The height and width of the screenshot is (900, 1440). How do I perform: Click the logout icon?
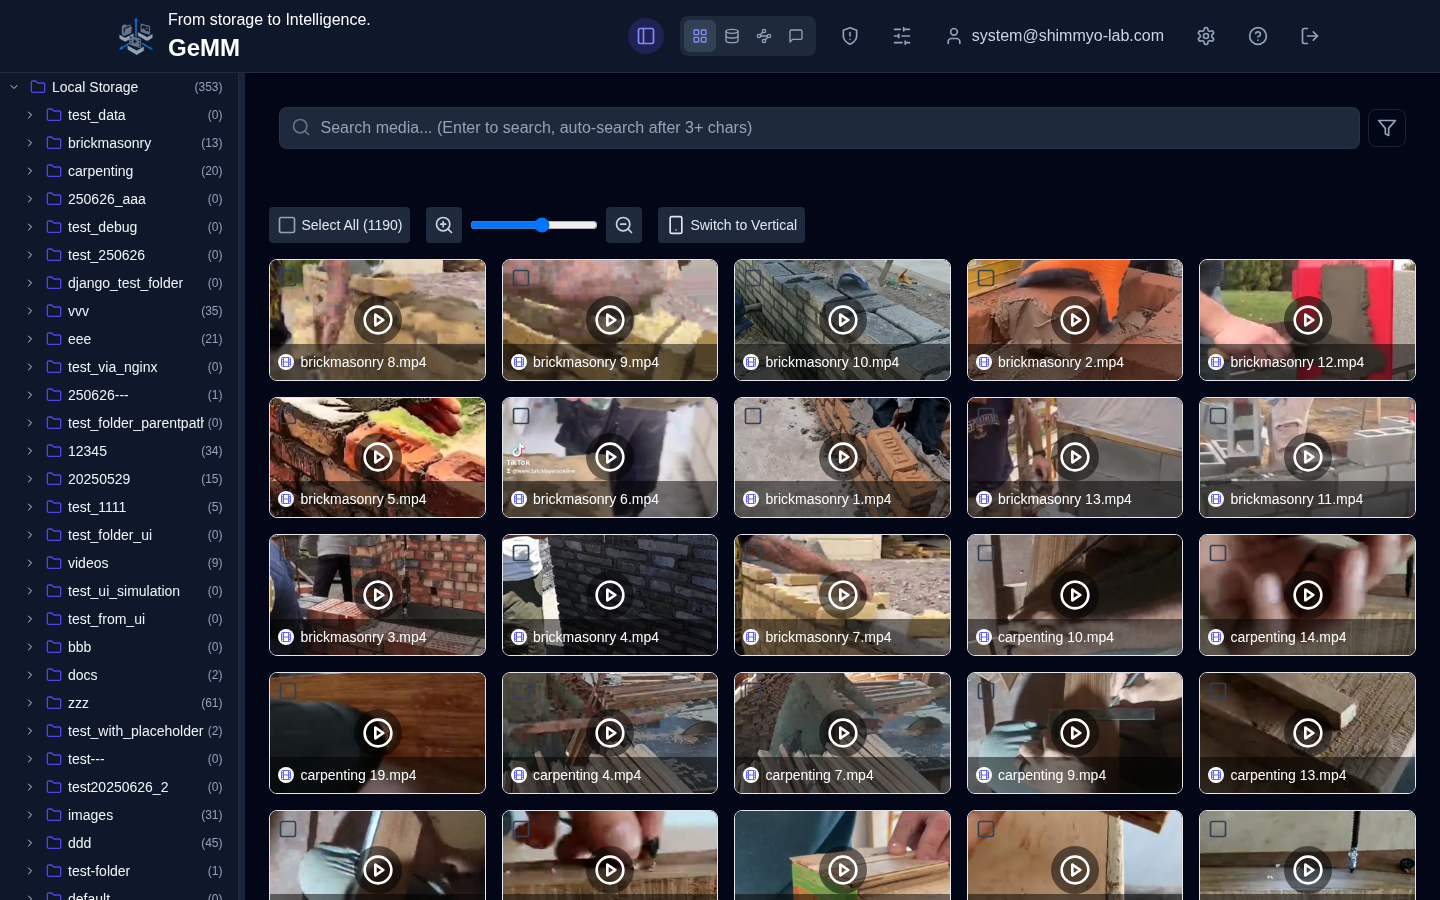click(x=1310, y=36)
